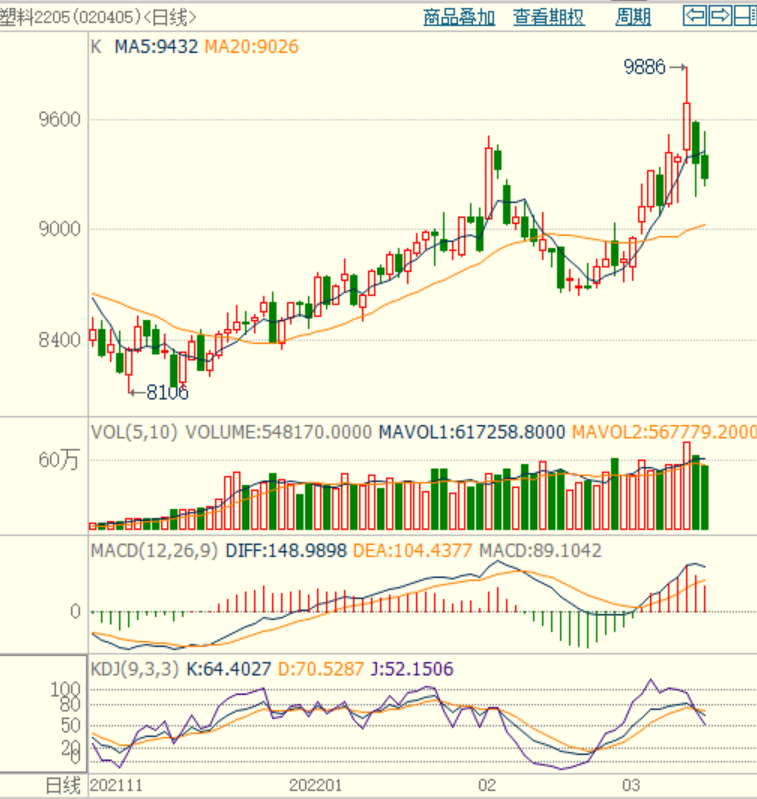Image resolution: width=757 pixels, height=799 pixels.
Task: Open the 周期 period menu
Action: pos(633,17)
